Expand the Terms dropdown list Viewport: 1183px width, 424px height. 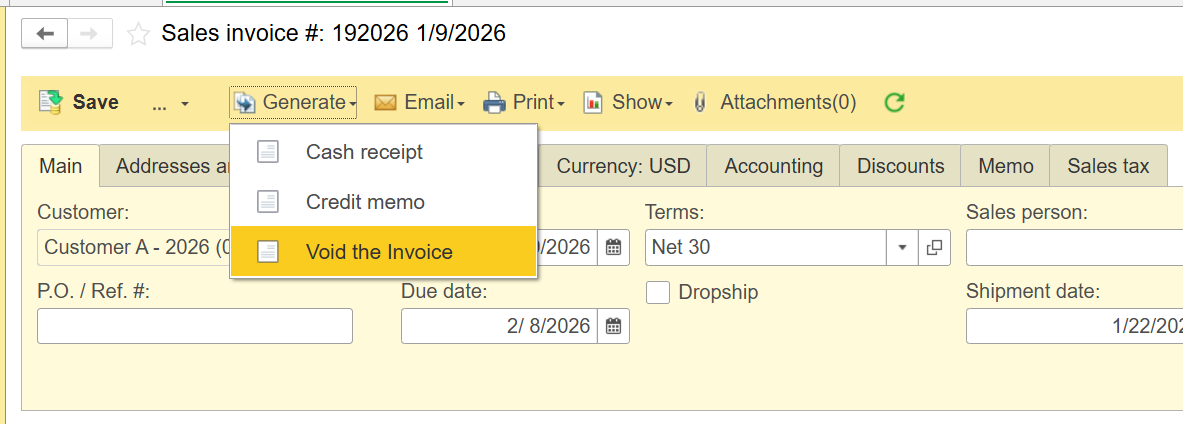click(902, 247)
